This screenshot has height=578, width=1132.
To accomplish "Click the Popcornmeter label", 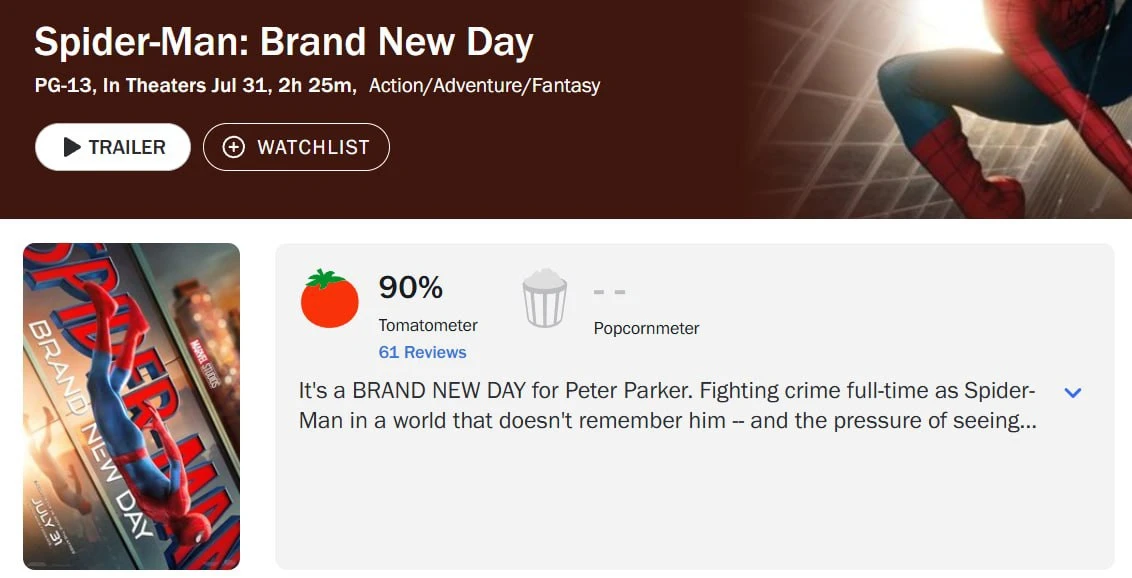I will tap(646, 328).
